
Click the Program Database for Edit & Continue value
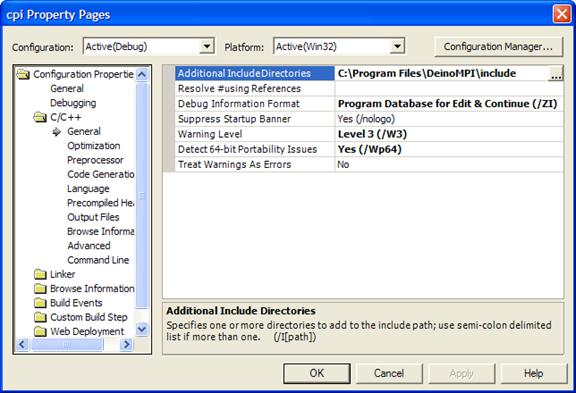pos(449,104)
